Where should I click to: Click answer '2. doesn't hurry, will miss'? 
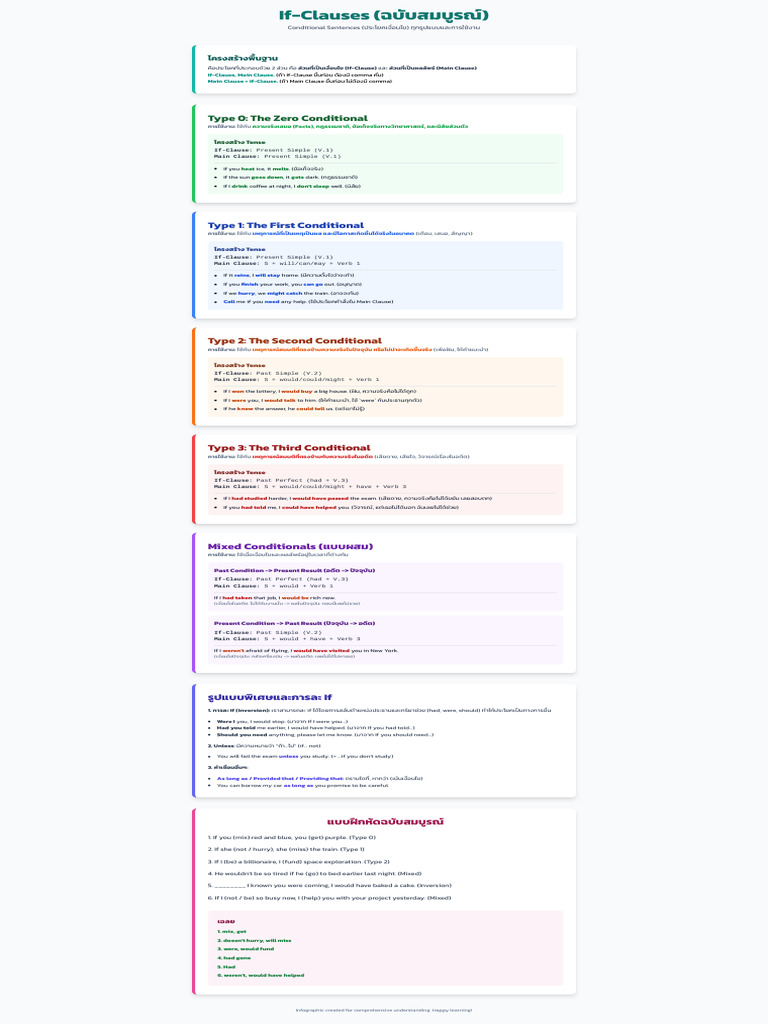click(x=254, y=941)
